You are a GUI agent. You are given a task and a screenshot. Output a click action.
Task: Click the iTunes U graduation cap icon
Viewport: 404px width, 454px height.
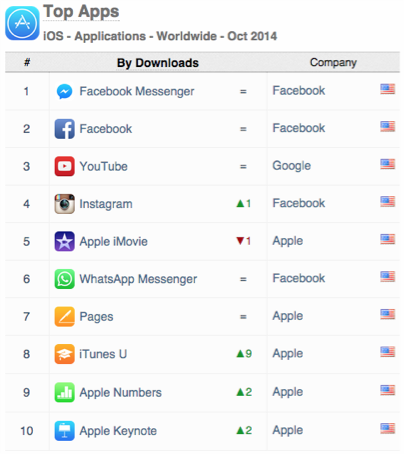tap(64, 354)
